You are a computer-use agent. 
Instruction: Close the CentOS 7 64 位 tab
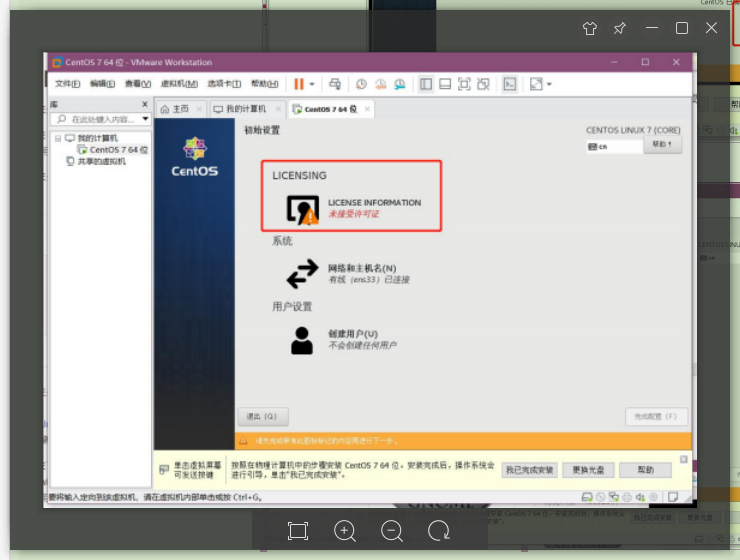pyautogui.click(x=367, y=109)
